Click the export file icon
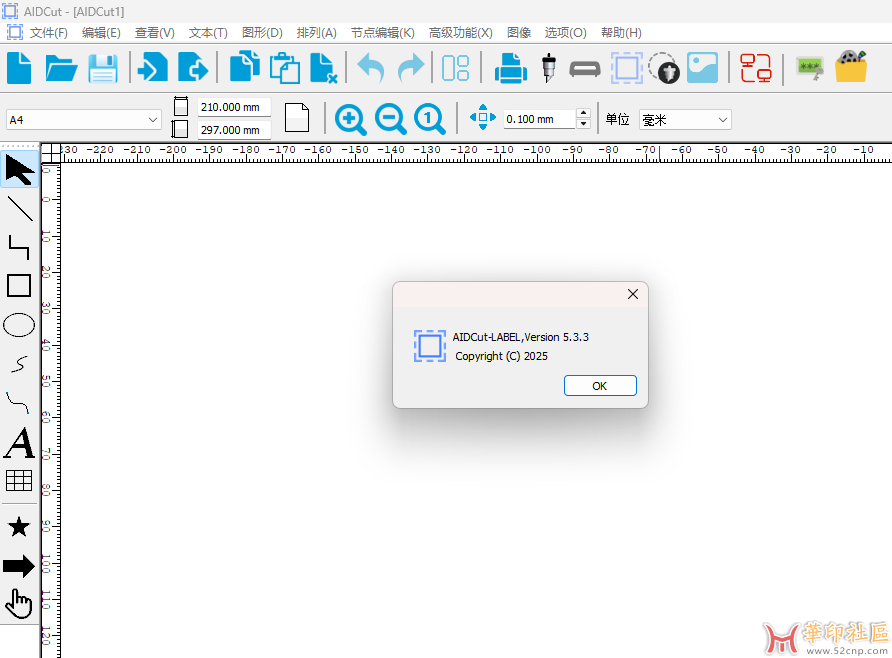Viewport: 892px width, 658px height. click(193, 68)
